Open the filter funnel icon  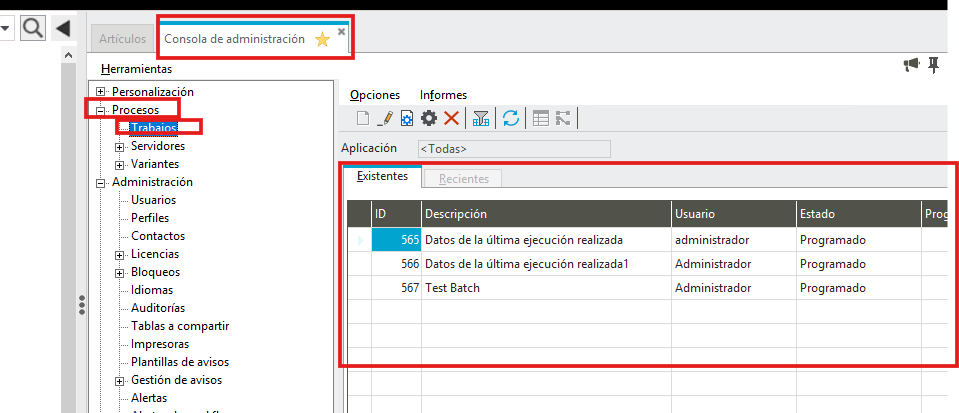click(x=481, y=118)
